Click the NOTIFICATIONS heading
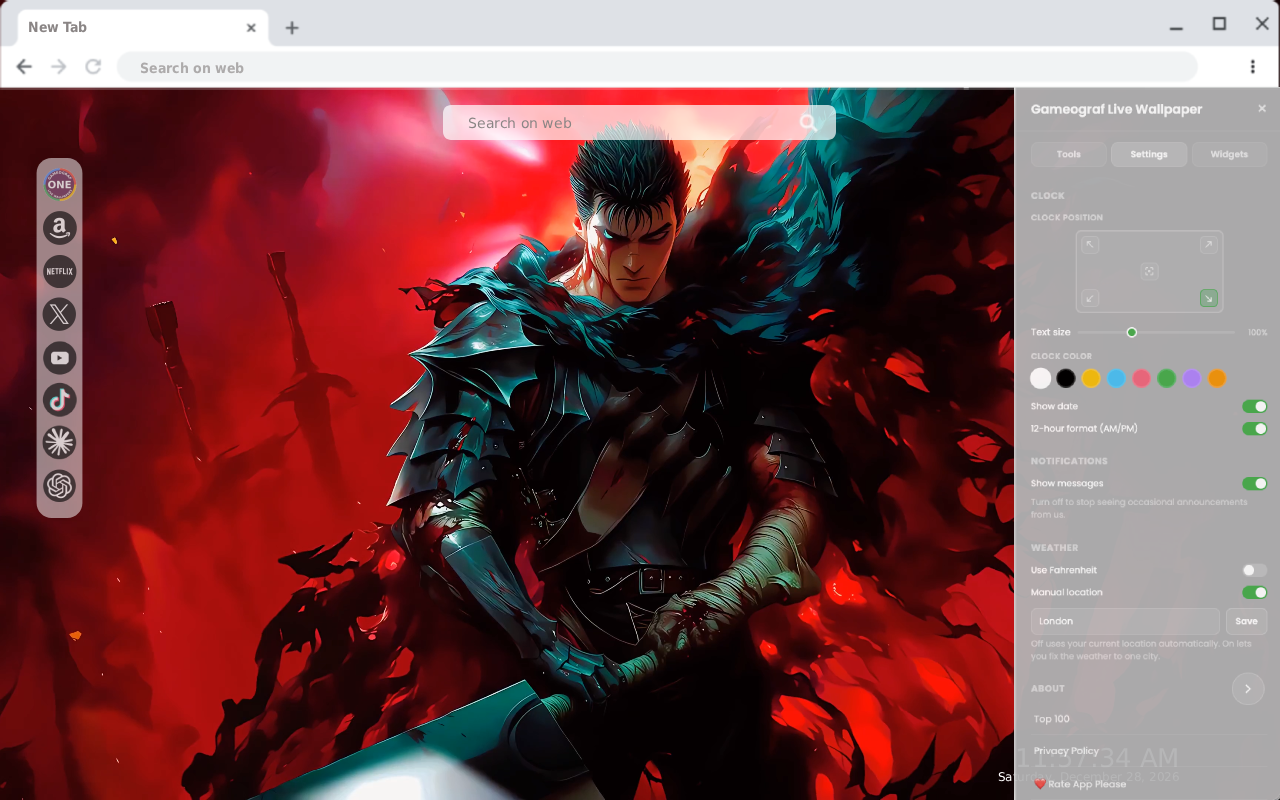The height and width of the screenshot is (800, 1280). coord(1069,461)
